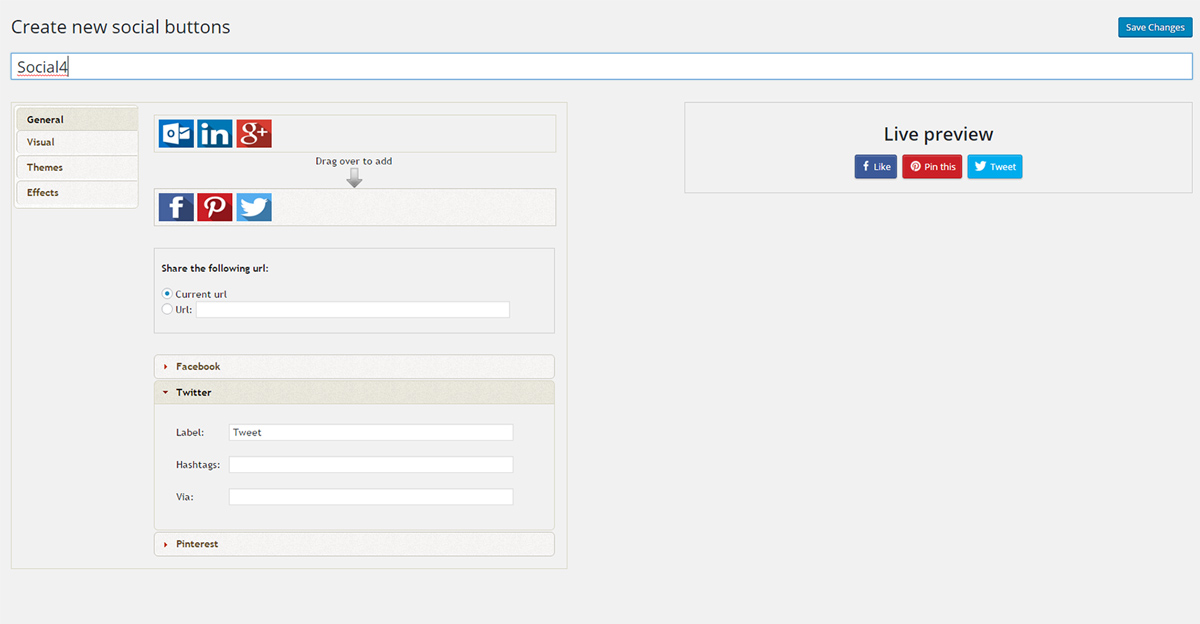Switch to the Visual tab
The height and width of the screenshot is (624, 1200).
tap(77, 143)
